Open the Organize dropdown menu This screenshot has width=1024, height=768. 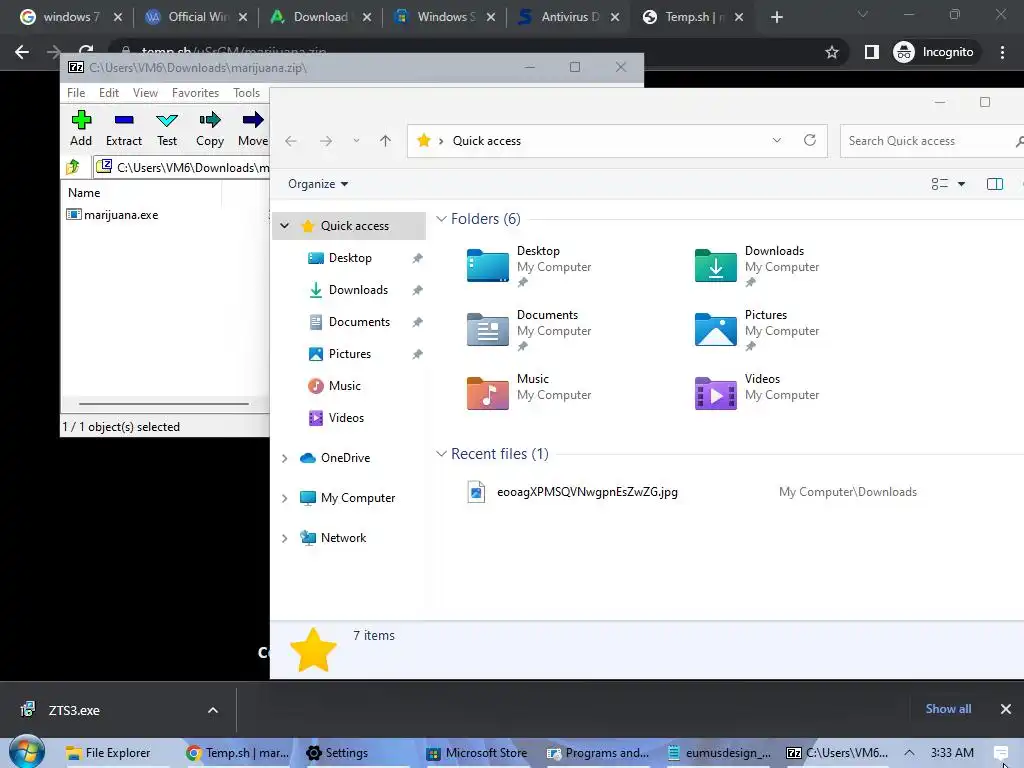tap(318, 184)
